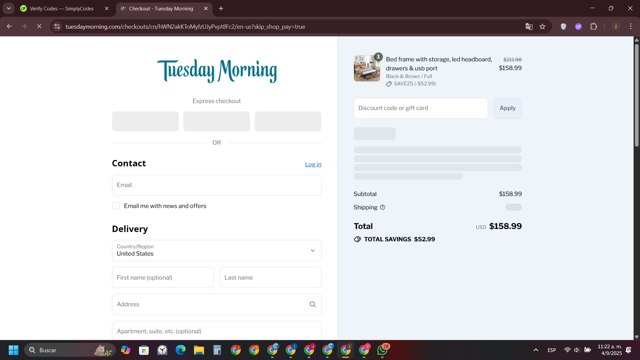Click the SAVE25 discount tag icon
The width and height of the screenshot is (640, 360).
(x=389, y=84)
